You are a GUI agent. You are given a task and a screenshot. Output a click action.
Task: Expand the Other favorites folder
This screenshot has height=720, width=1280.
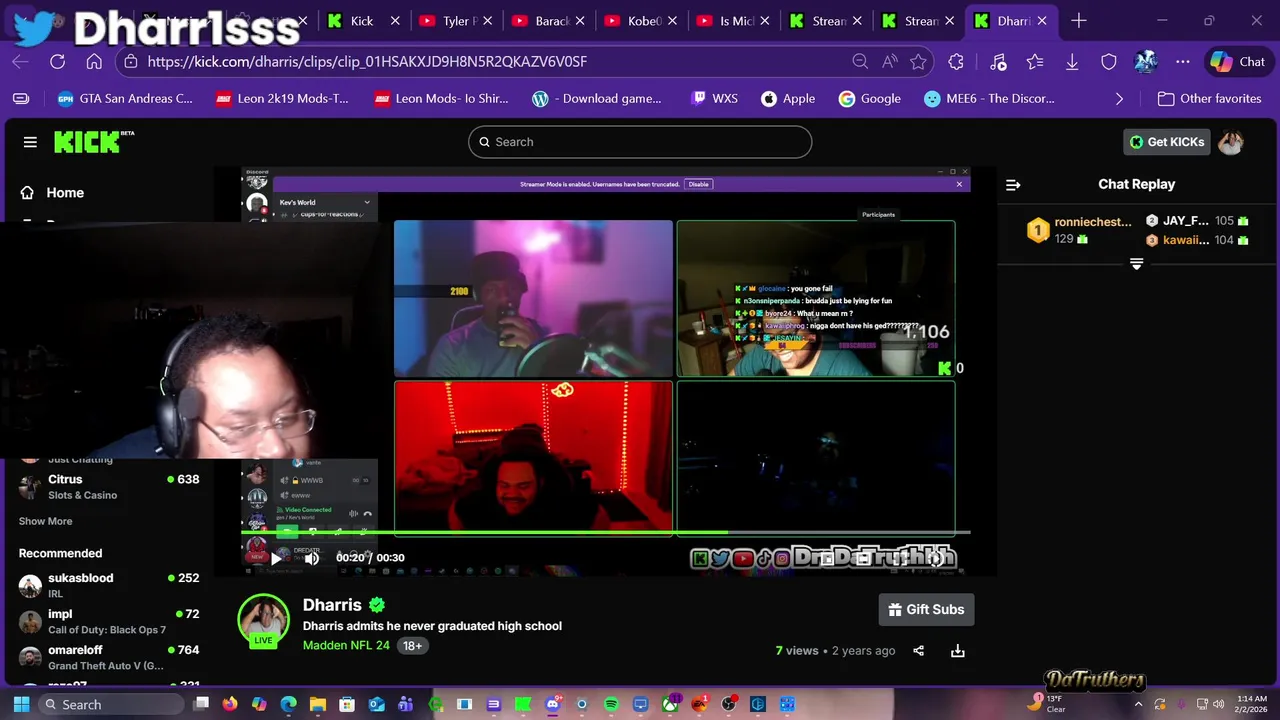[1210, 99]
